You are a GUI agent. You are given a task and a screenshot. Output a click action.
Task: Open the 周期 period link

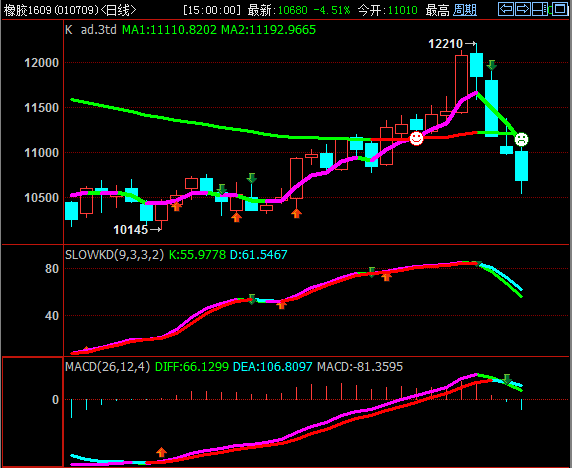[x=465, y=10]
